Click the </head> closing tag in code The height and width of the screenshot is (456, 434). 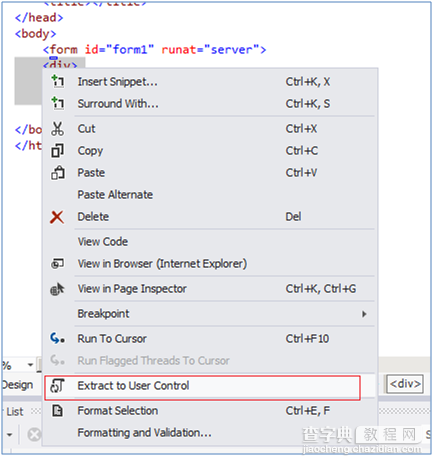click(39, 17)
